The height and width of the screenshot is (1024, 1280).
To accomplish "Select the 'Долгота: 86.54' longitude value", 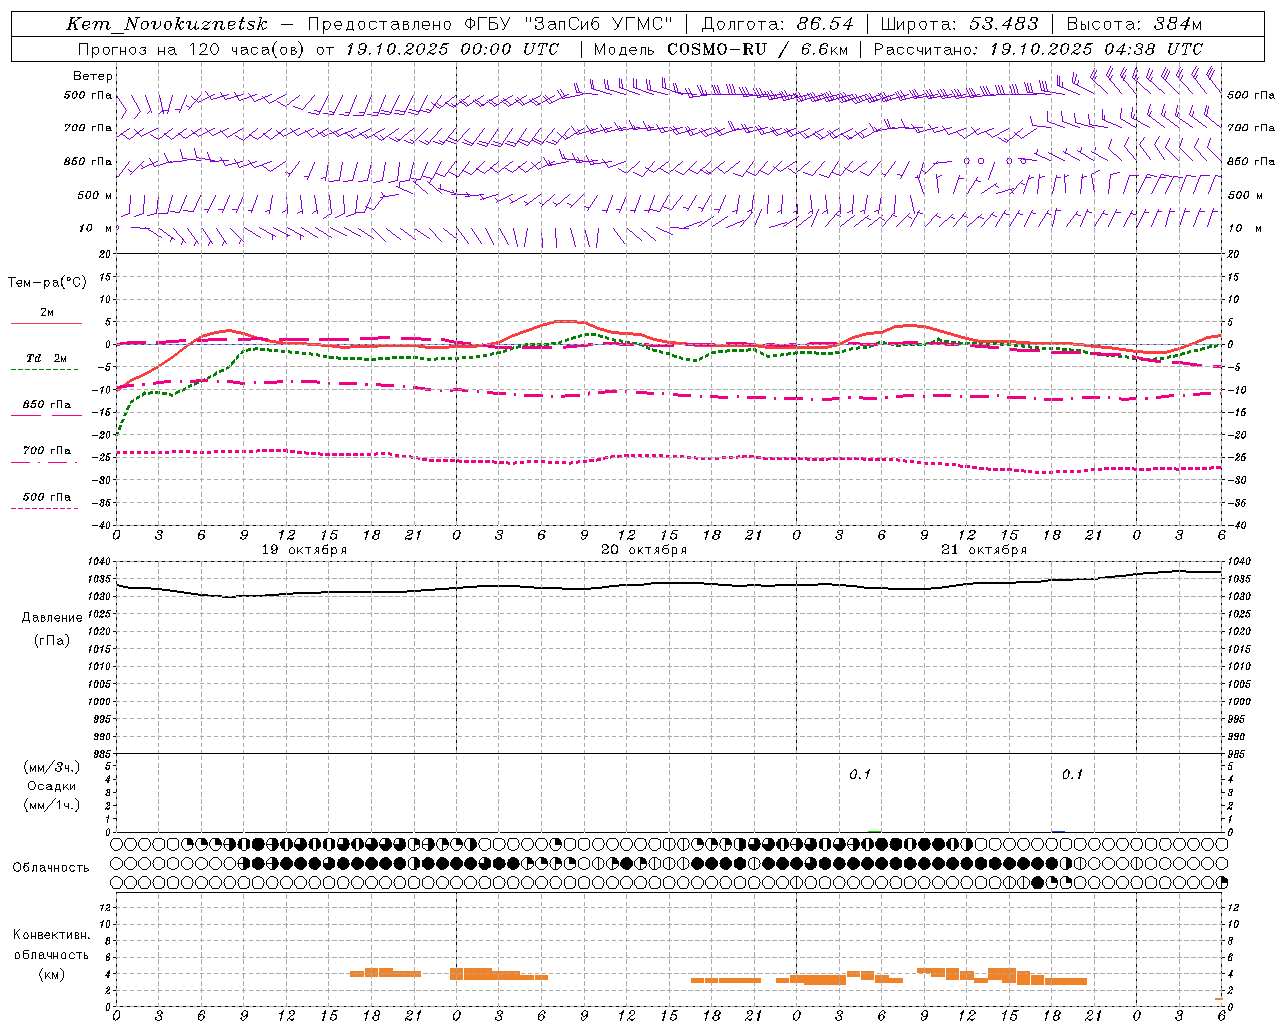I will pyautogui.click(x=777, y=24).
